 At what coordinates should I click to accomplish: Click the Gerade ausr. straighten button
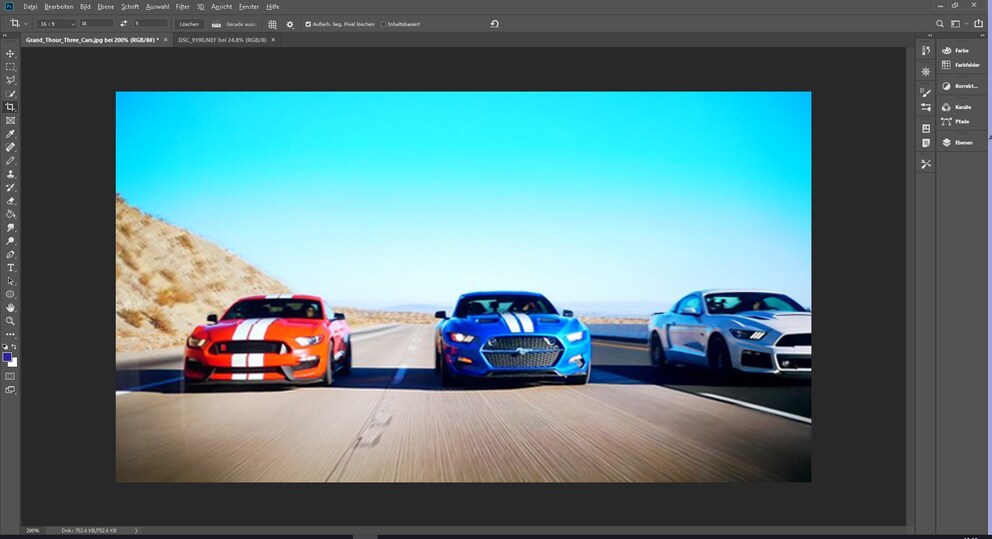[234, 24]
